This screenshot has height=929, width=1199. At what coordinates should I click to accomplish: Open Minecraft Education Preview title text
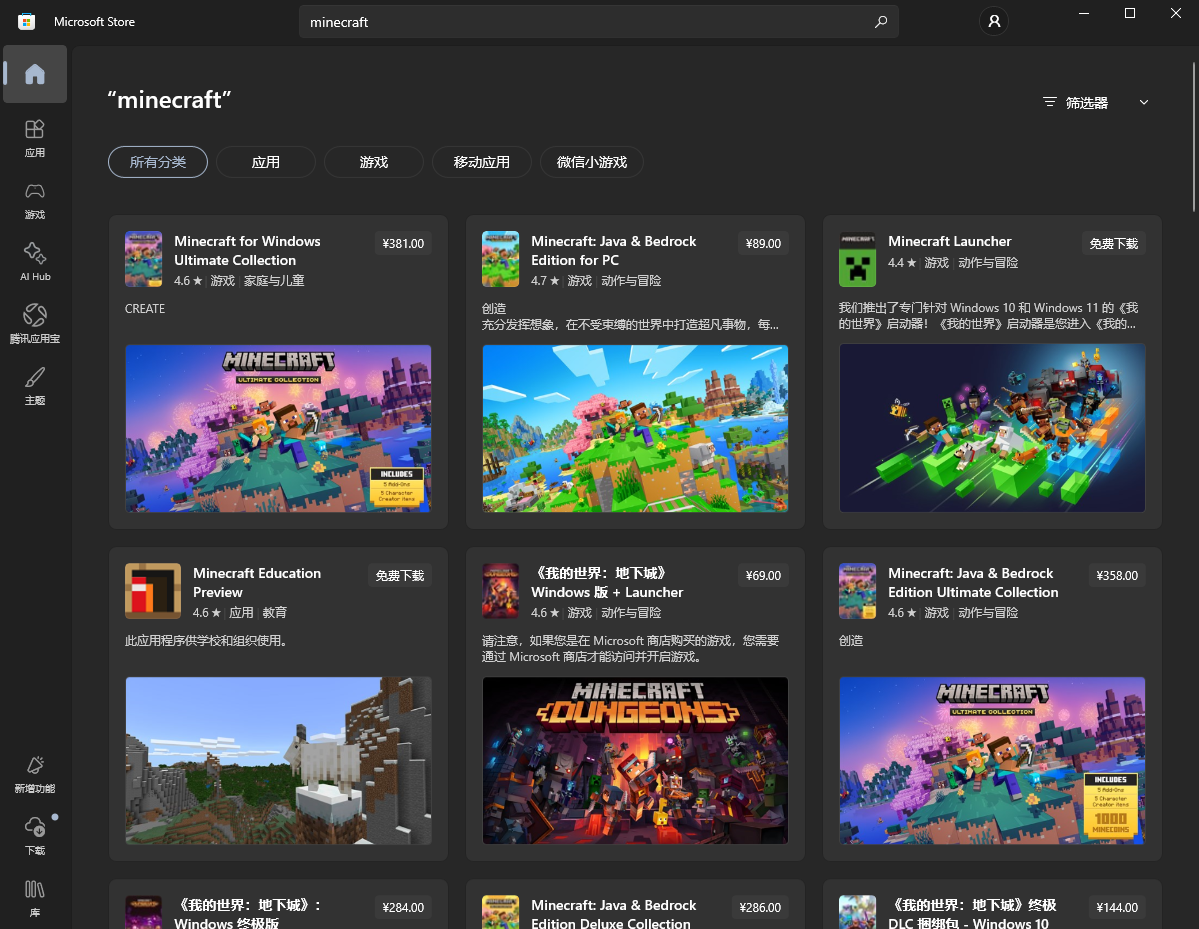(x=257, y=583)
